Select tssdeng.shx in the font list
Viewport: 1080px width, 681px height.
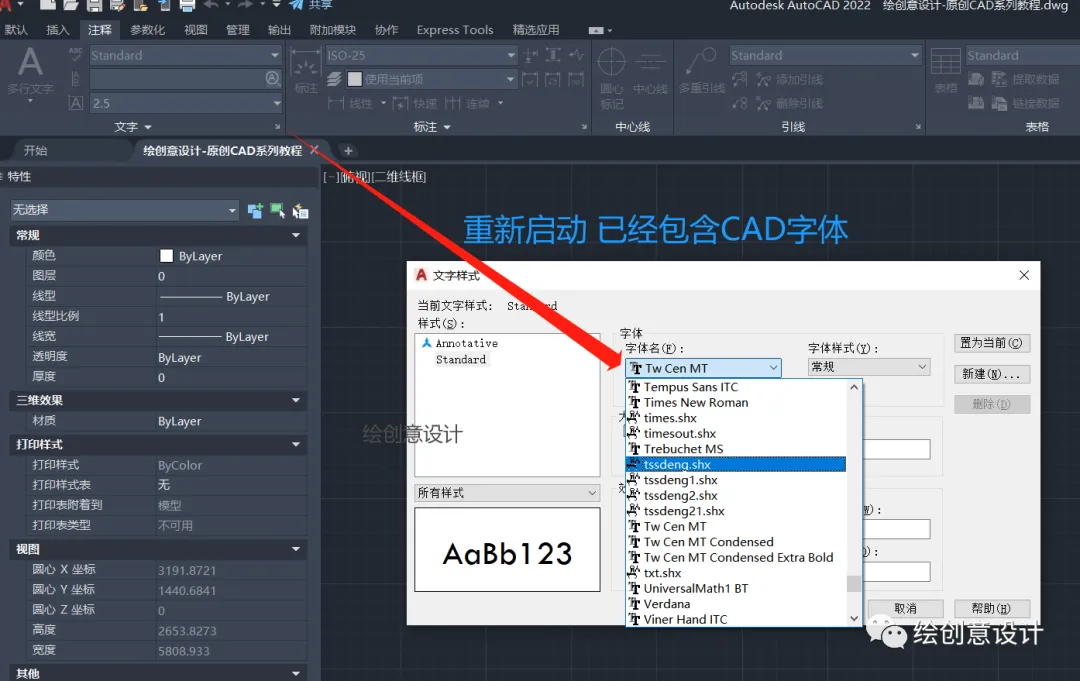736,465
